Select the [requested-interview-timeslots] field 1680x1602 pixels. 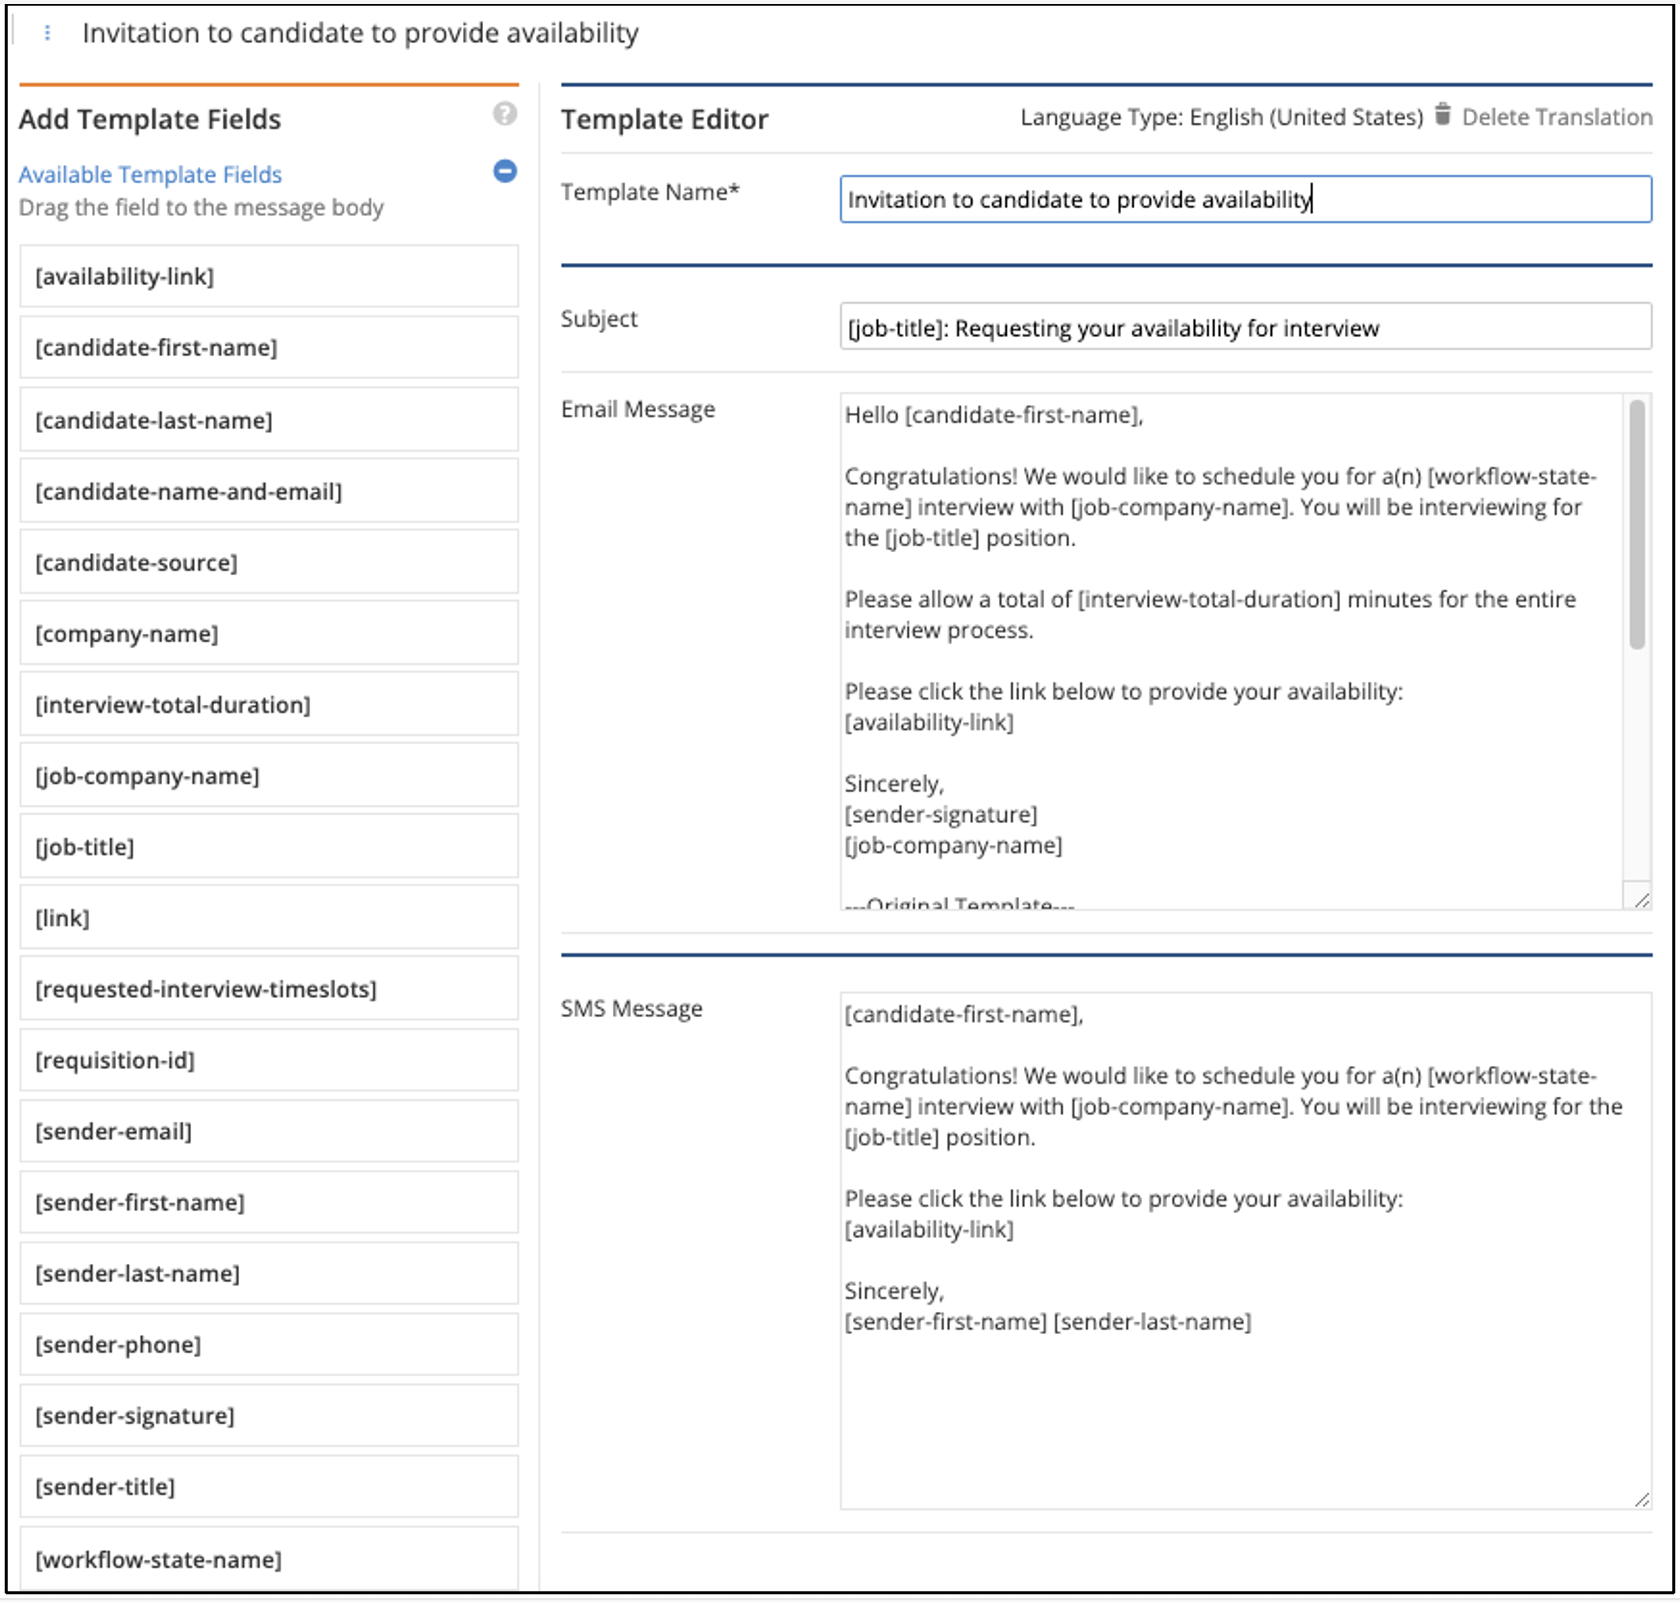(269, 988)
